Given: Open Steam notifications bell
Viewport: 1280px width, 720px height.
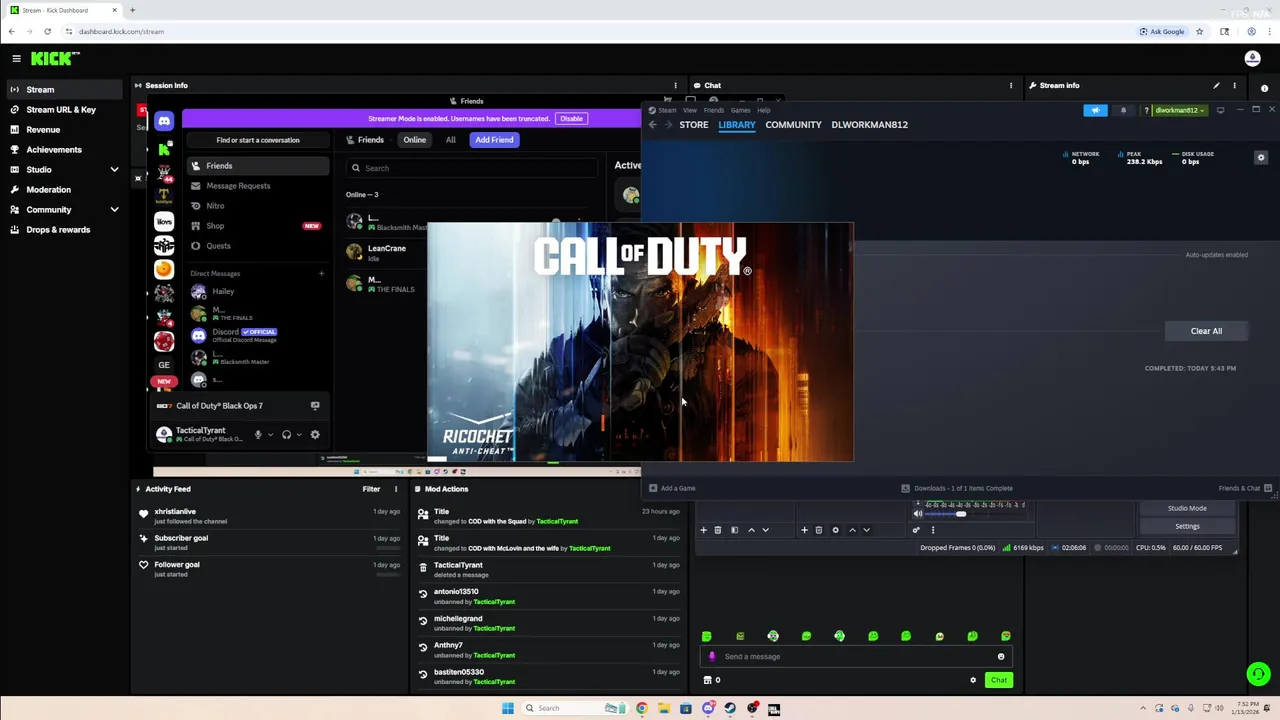Looking at the screenshot, I should [1123, 110].
